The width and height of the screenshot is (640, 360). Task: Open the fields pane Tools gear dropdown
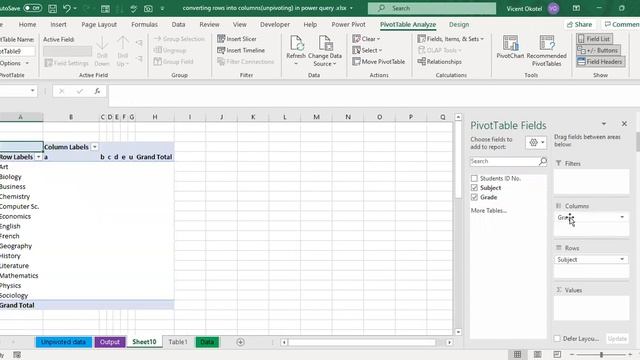point(536,142)
